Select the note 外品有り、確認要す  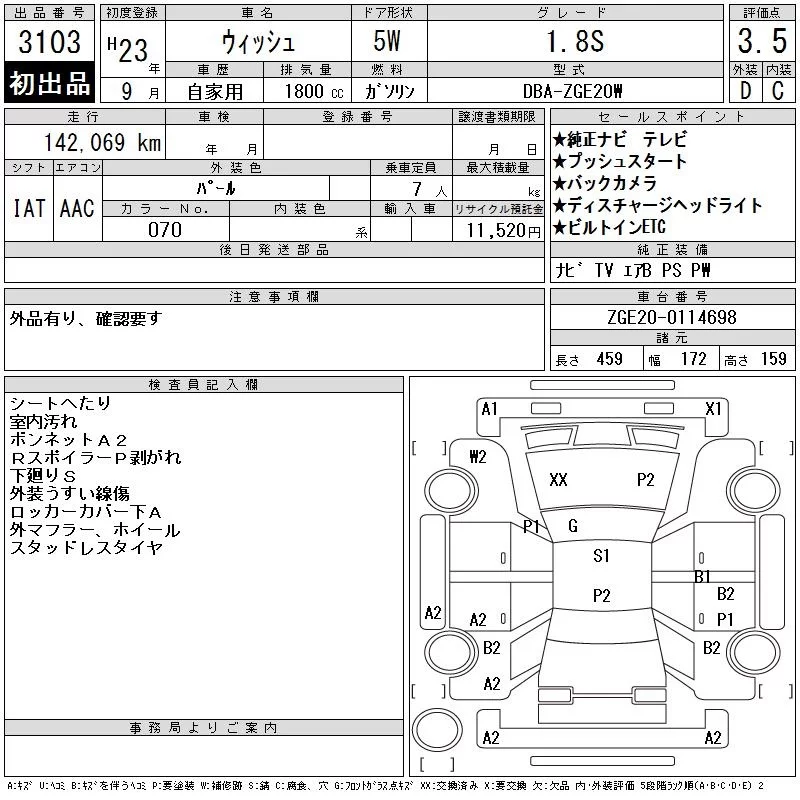(85, 319)
